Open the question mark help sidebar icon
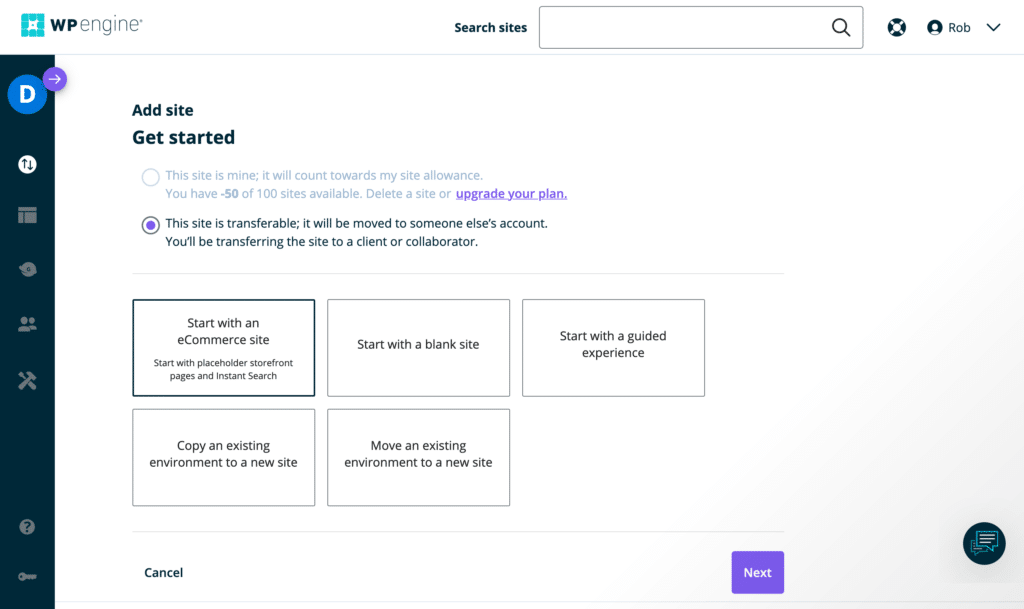Screen dimensions: 1024x609 point(27,527)
